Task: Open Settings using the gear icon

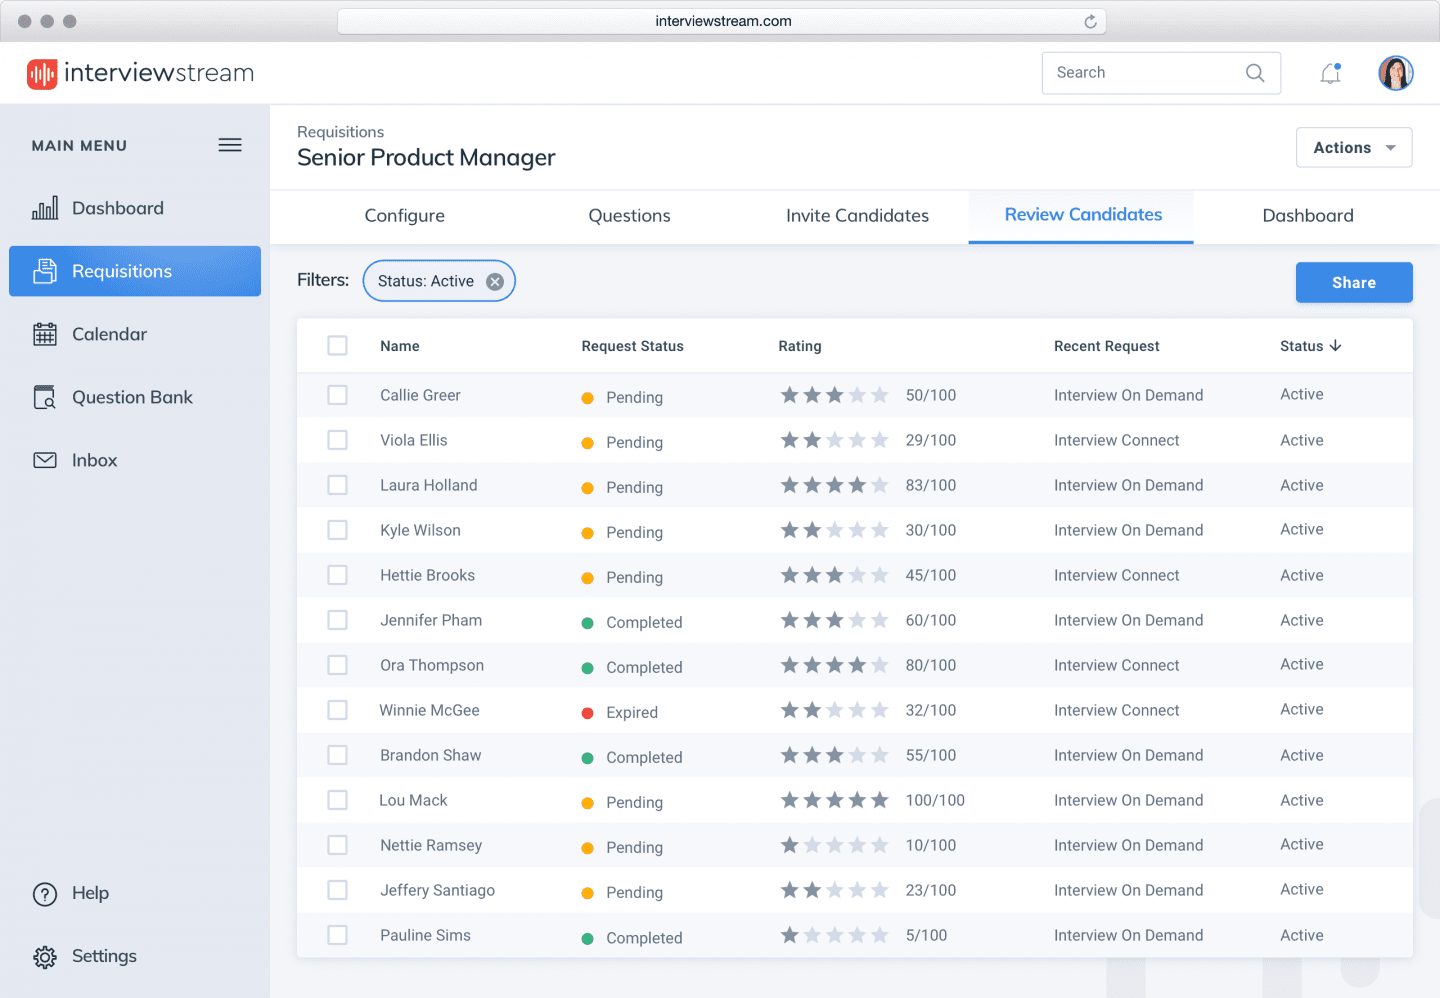Action: point(45,957)
